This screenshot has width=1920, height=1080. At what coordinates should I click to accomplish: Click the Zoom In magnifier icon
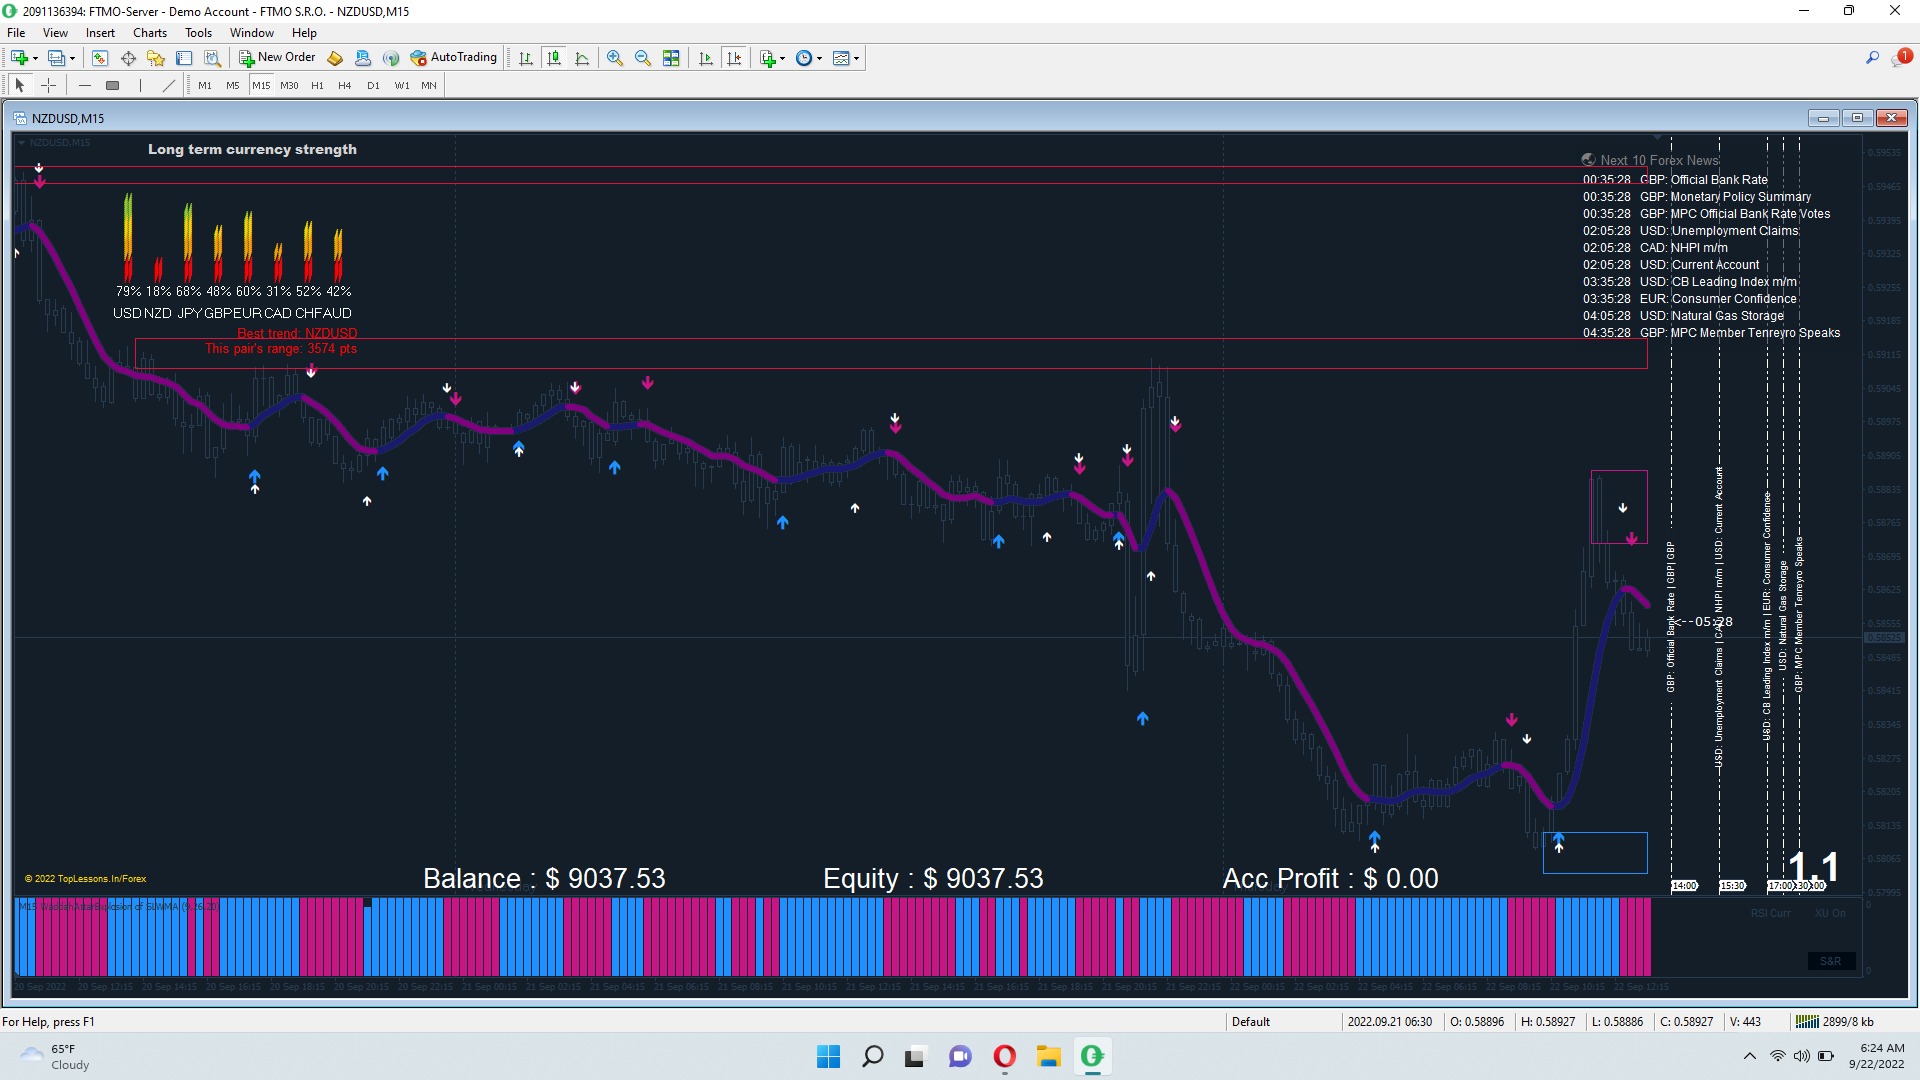[x=615, y=58]
